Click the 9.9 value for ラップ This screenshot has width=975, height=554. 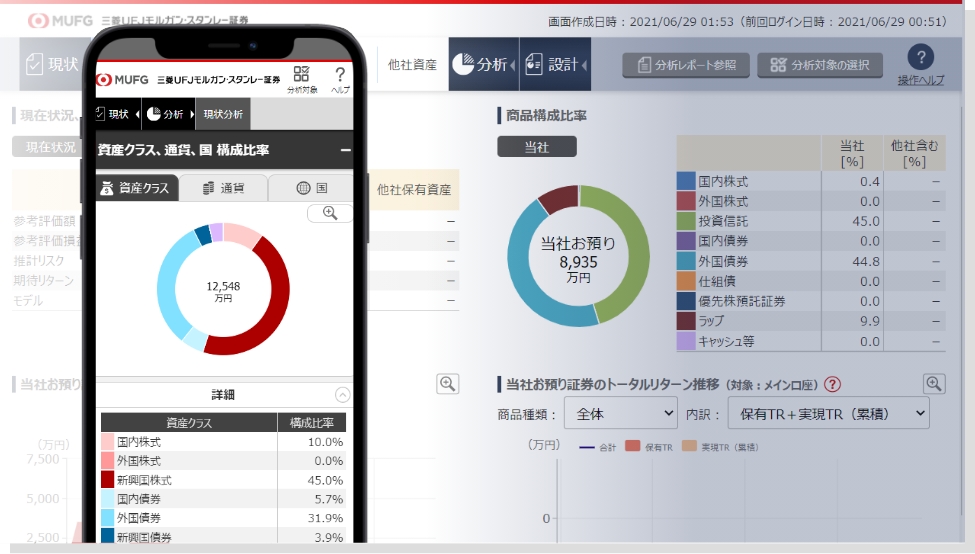(x=870, y=321)
